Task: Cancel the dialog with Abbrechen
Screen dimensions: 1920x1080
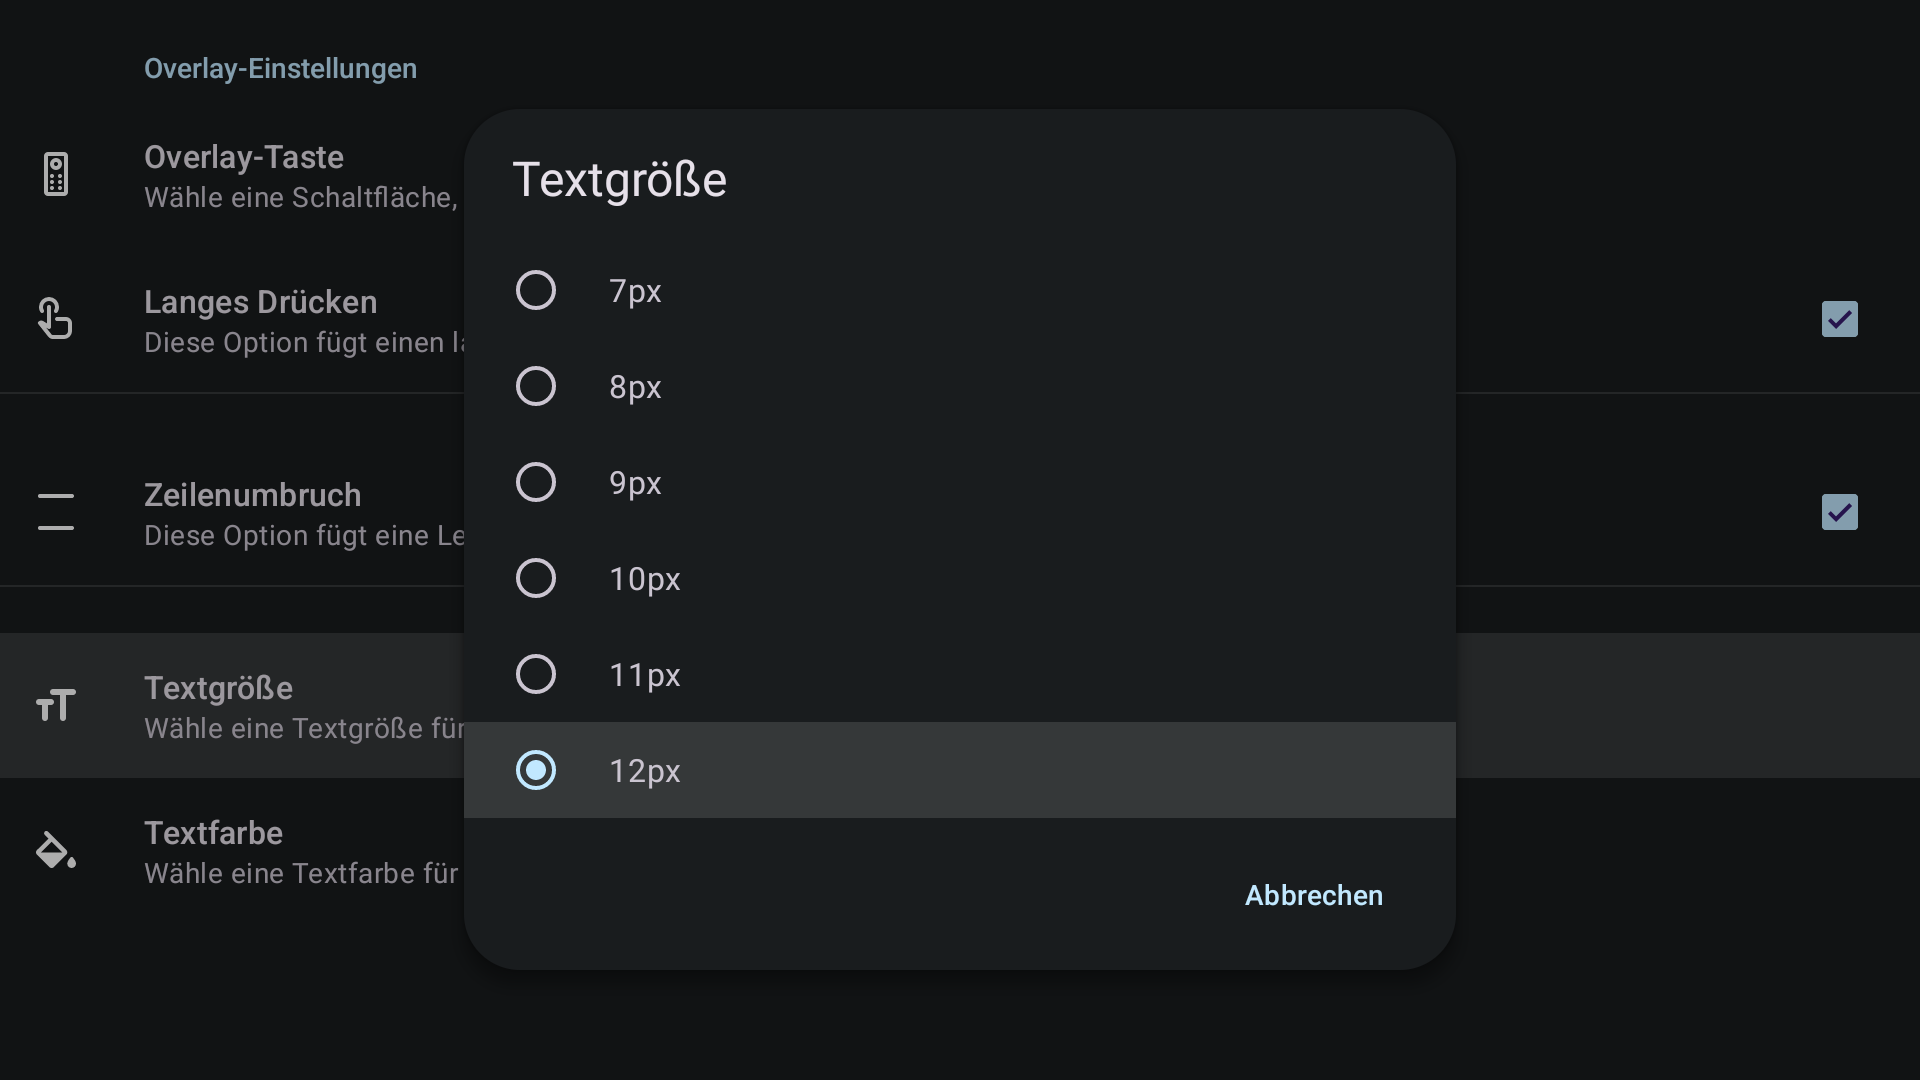Action: click(x=1314, y=896)
